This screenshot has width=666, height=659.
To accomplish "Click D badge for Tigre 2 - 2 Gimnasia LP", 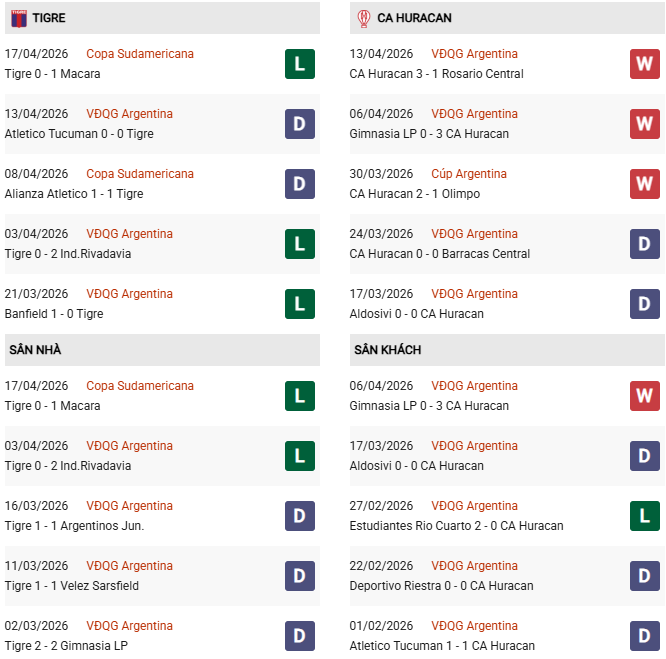I will (x=300, y=636).
